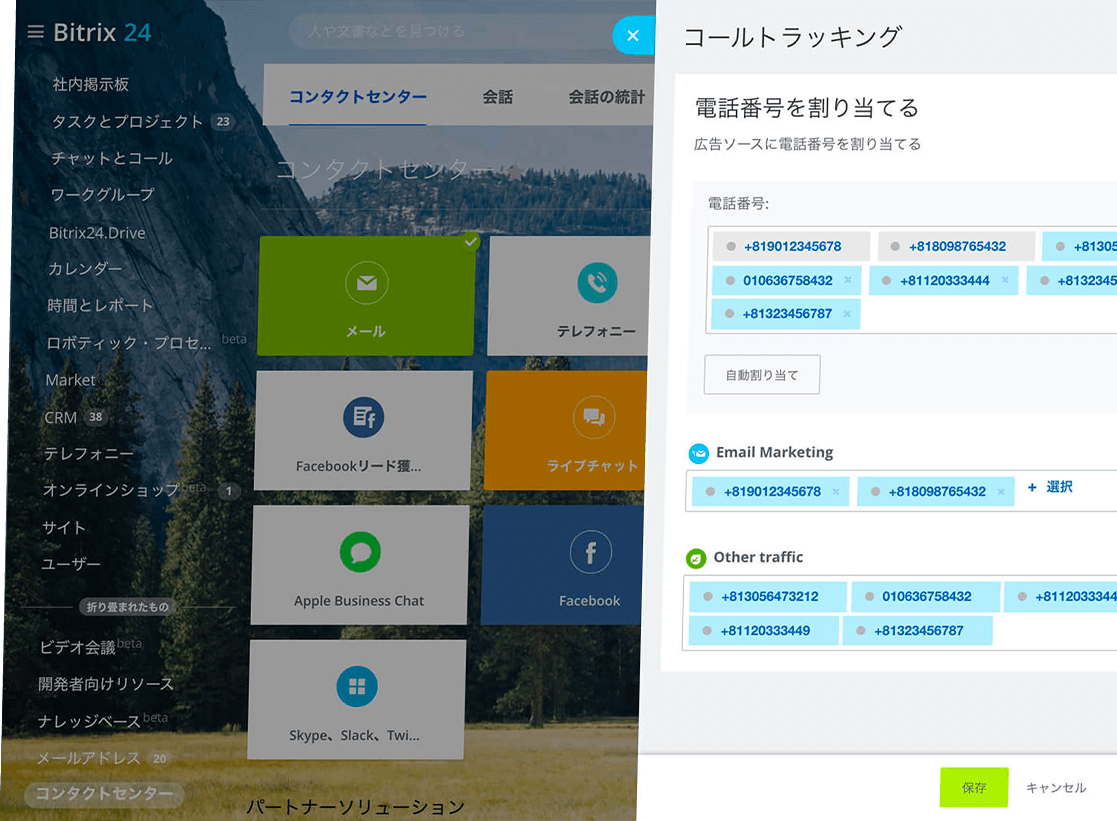Open the live chat icon tile
The image size is (1117, 821).
pos(593,417)
